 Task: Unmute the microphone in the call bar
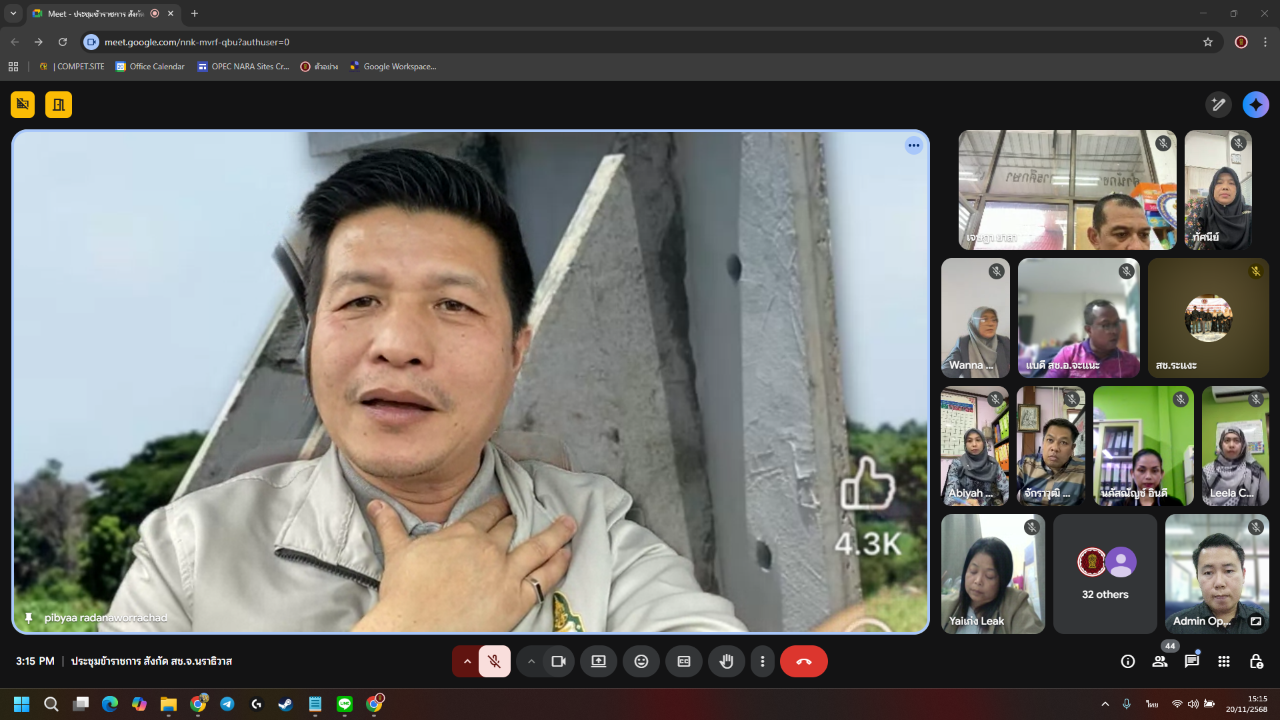tap(494, 661)
